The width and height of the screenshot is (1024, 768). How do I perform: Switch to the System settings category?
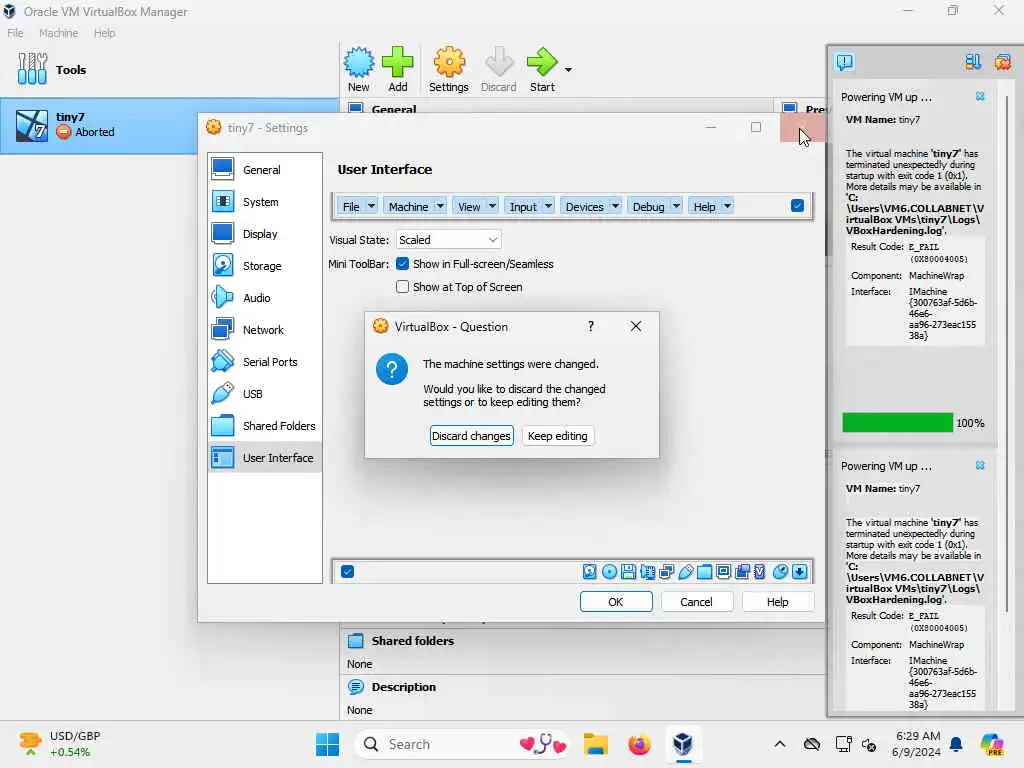265,202
